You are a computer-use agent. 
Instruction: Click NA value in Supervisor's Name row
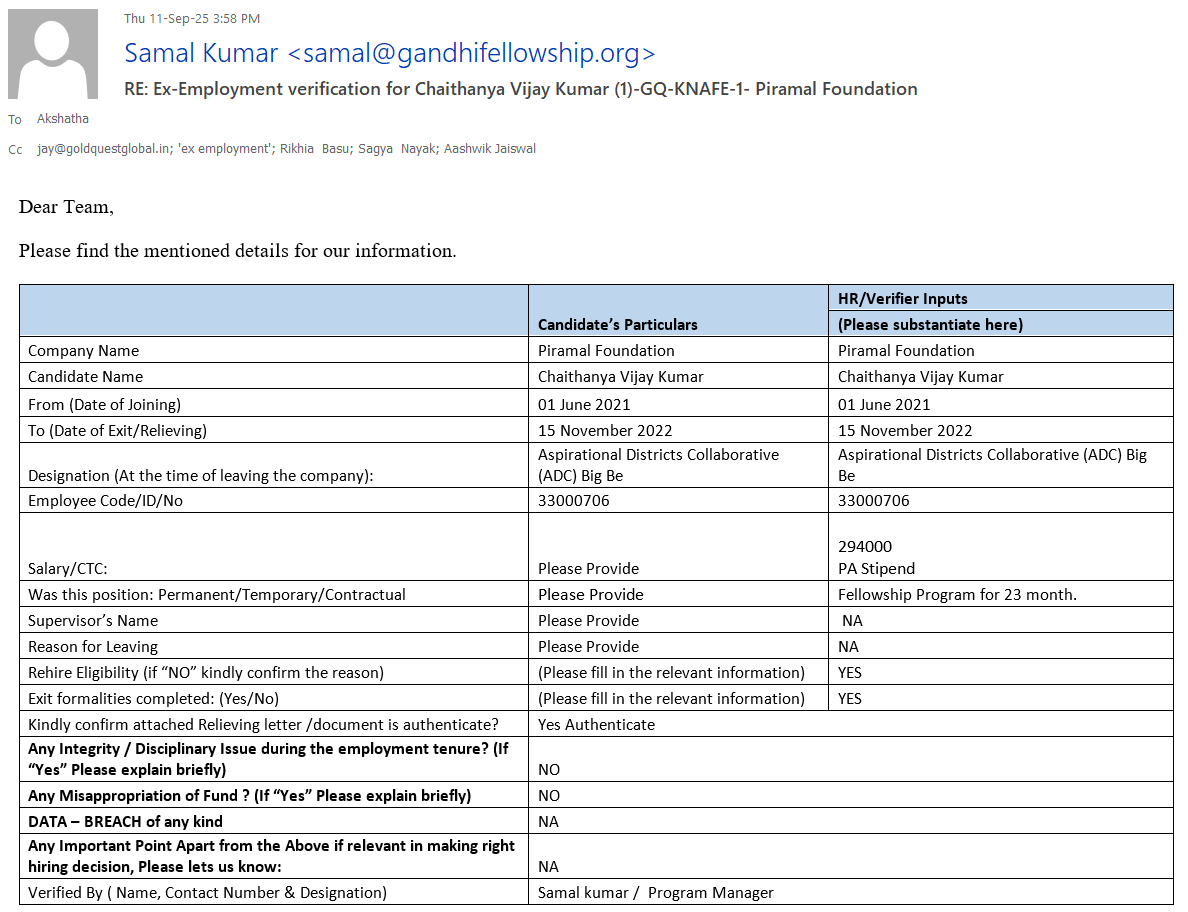click(x=852, y=620)
